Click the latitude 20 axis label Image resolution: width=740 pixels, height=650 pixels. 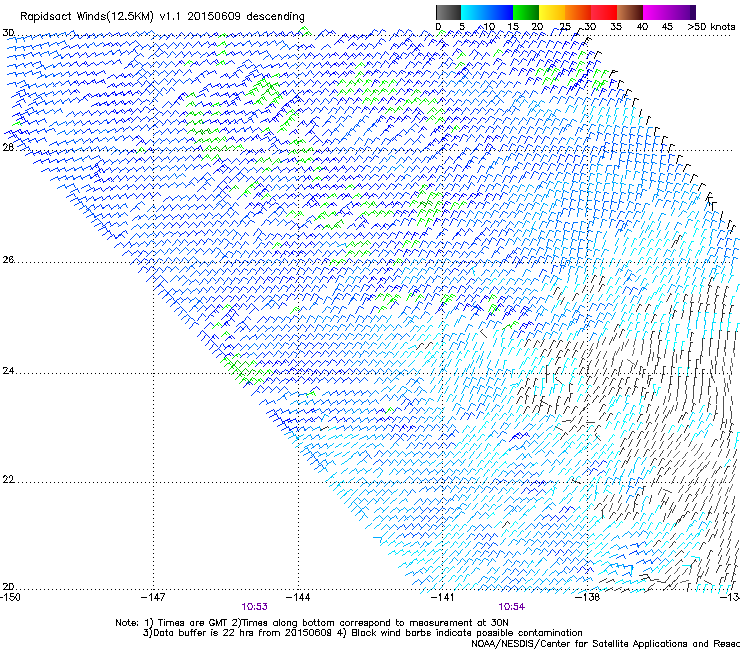click(x=8, y=587)
